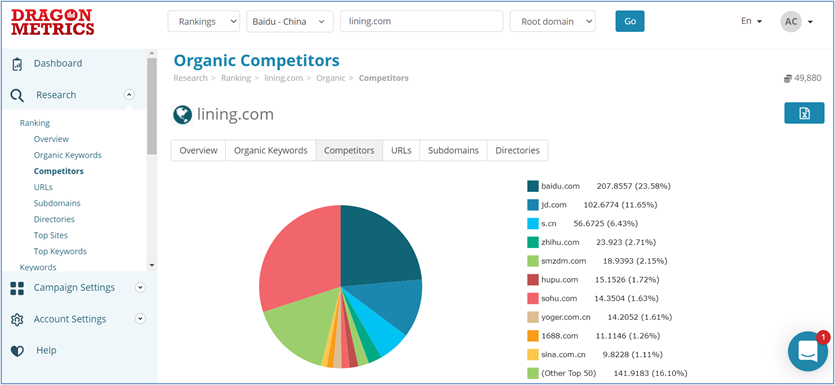Click the Research magnifier icon
The height and width of the screenshot is (385, 835).
click(17, 95)
